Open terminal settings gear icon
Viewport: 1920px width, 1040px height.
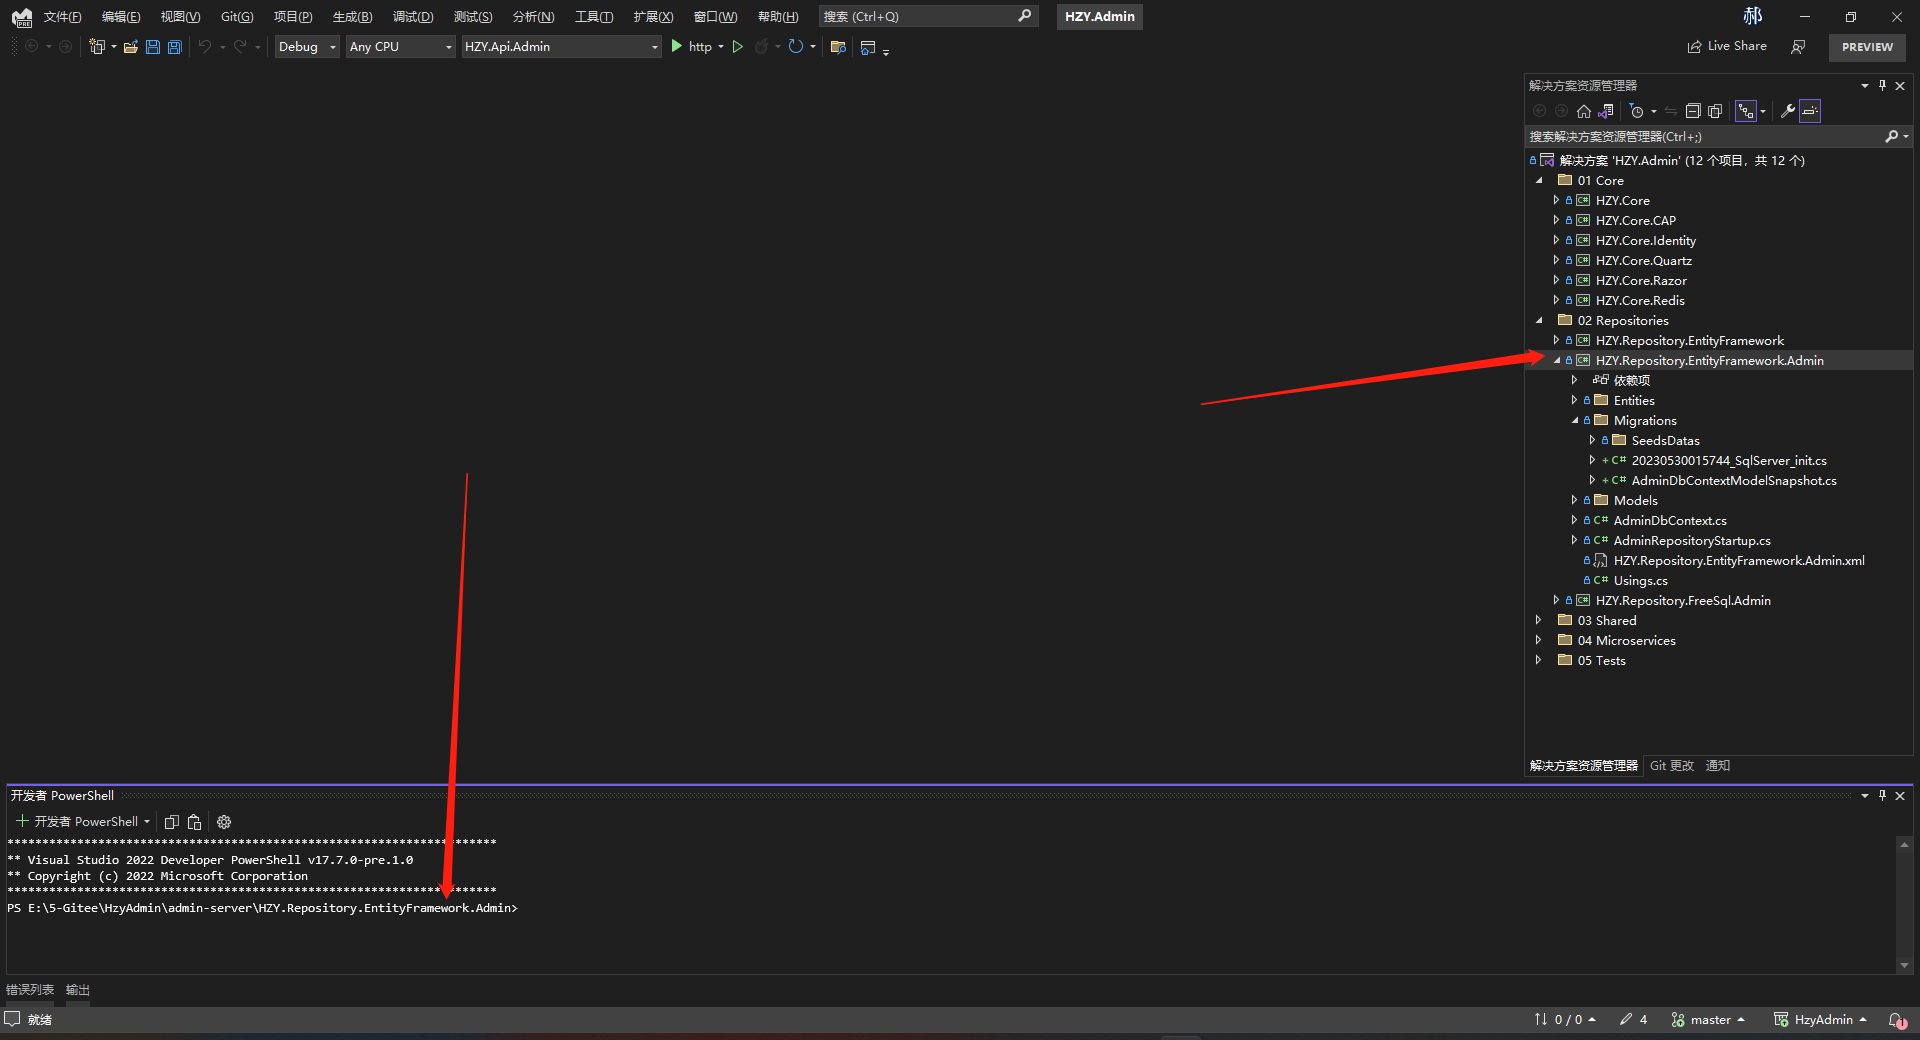224,822
